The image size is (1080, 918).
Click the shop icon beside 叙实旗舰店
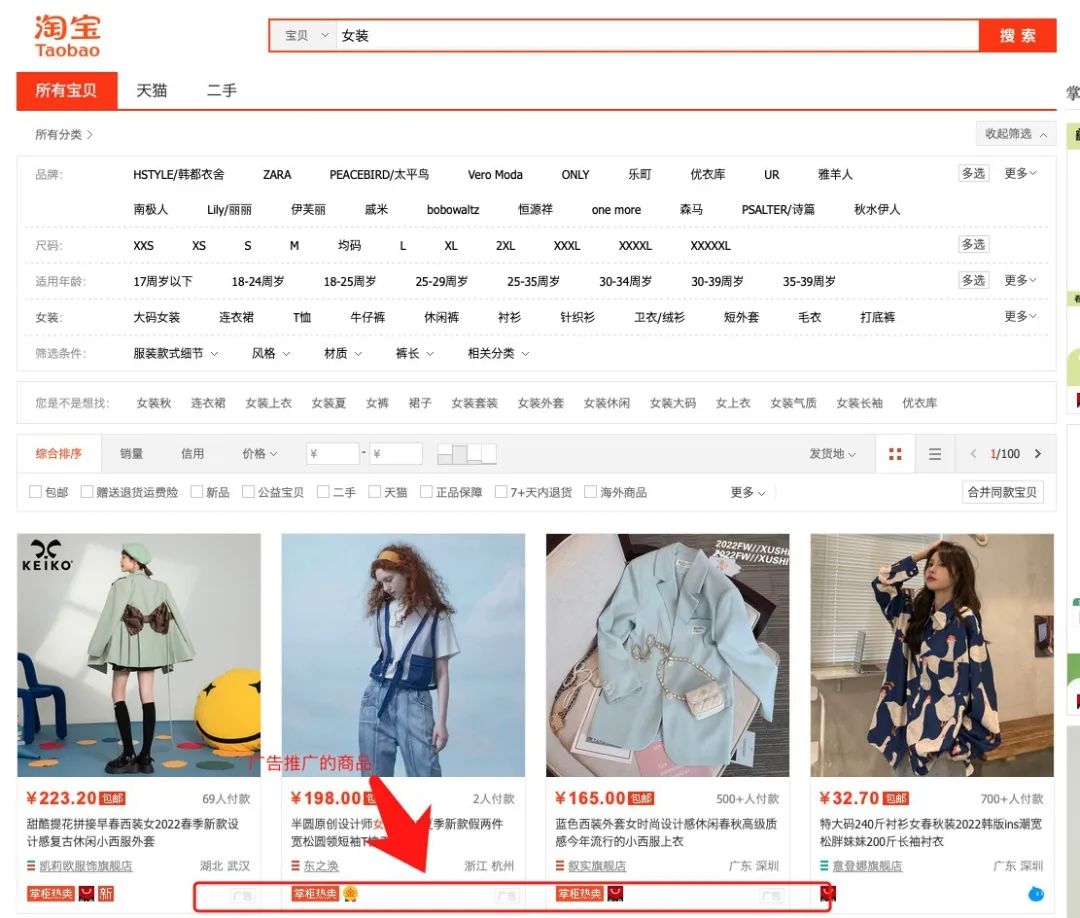coord(560,866)
